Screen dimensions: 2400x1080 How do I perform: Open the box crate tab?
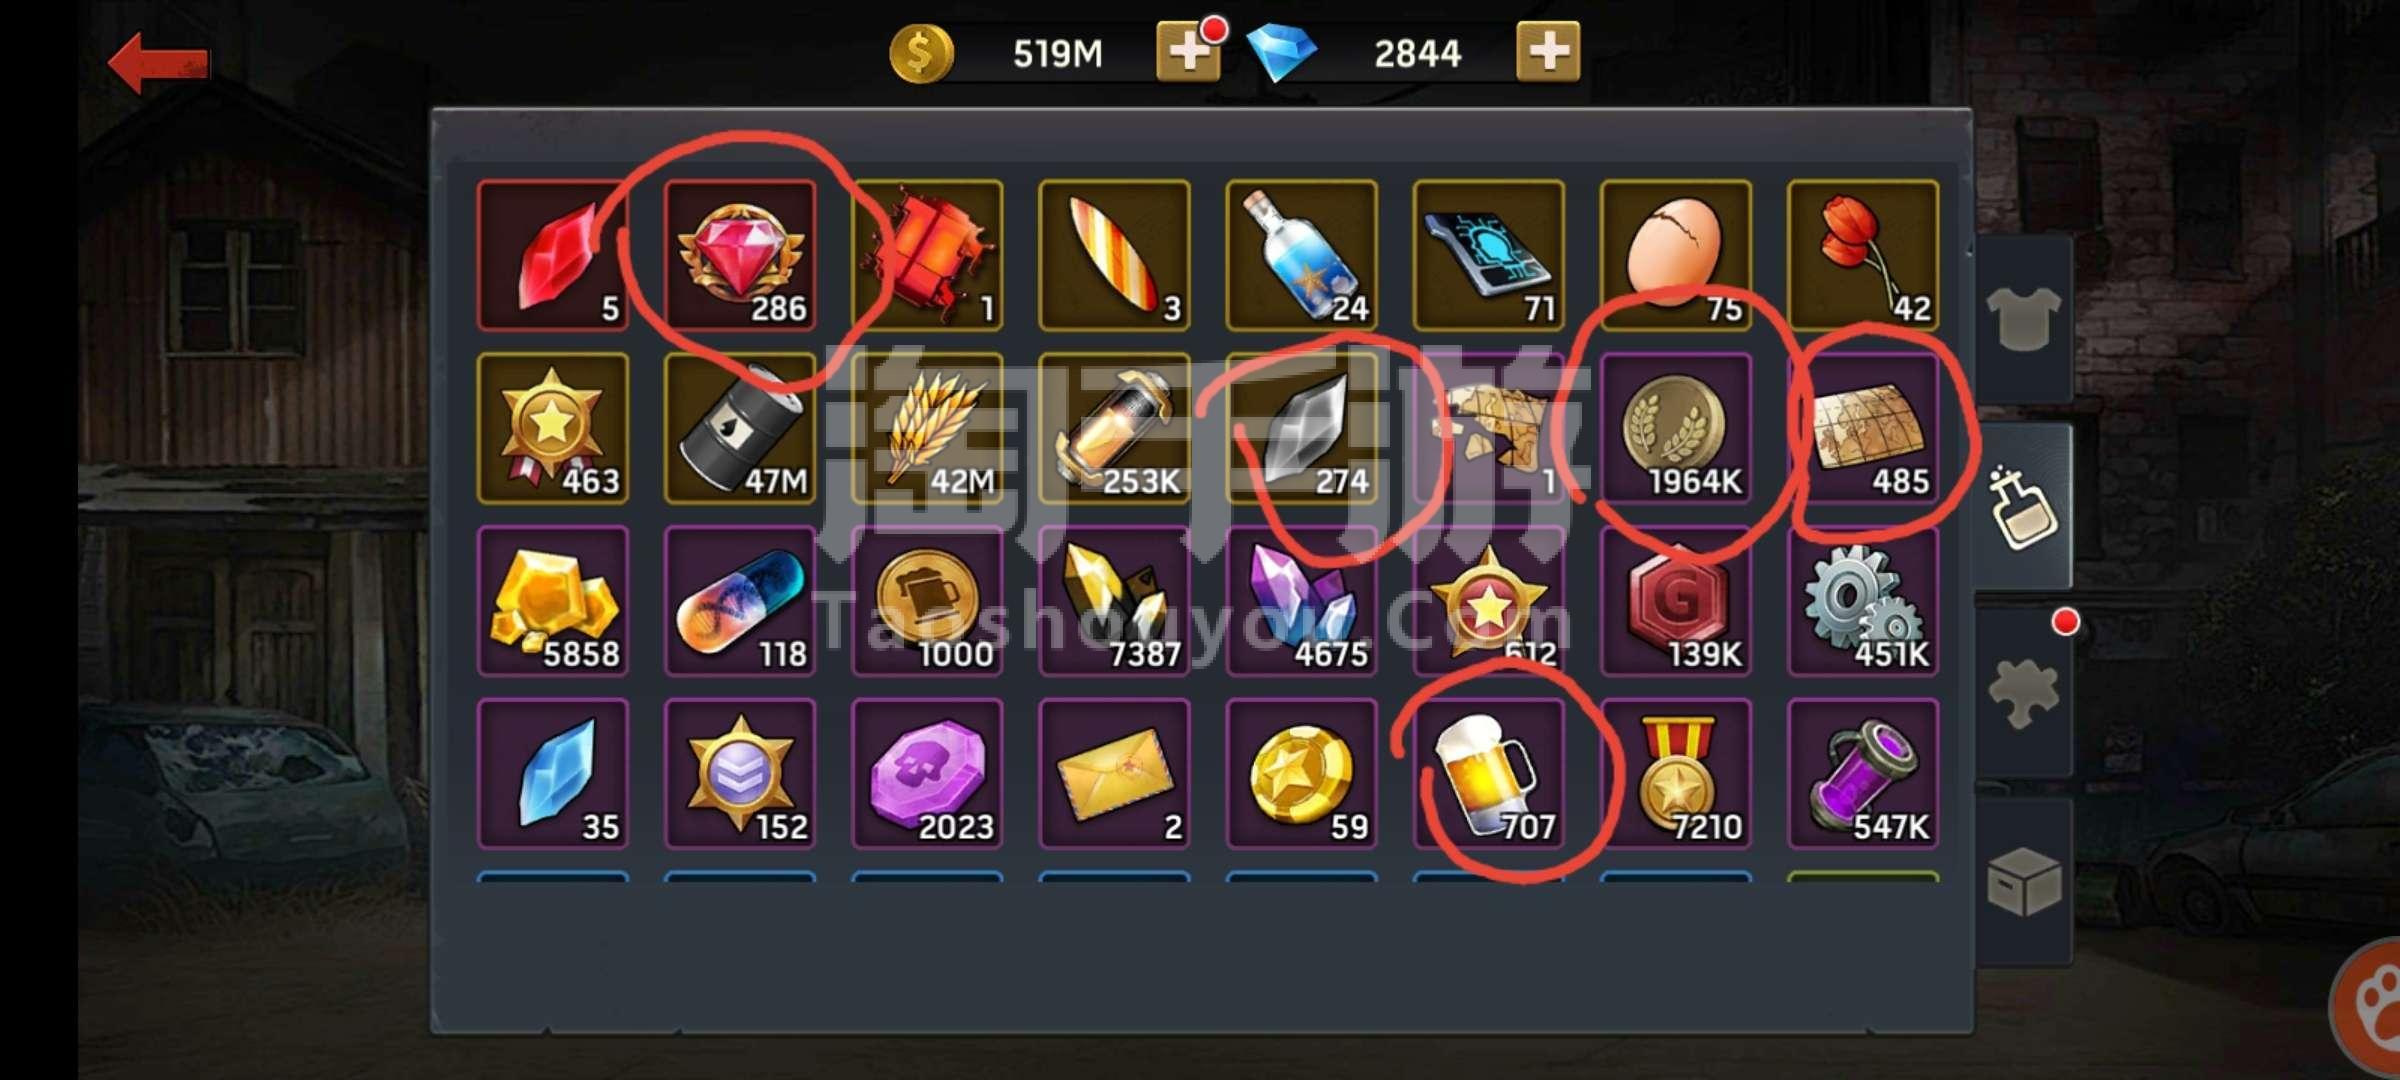(2023, 880)
